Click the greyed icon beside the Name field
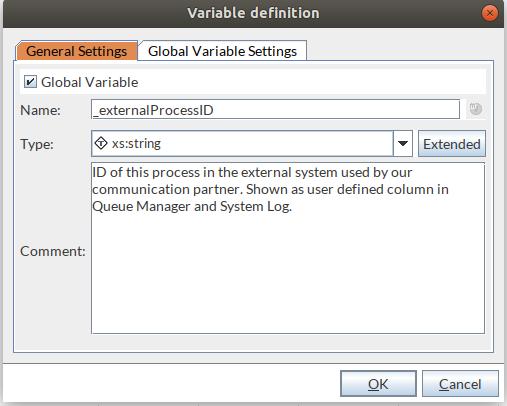The image size is (507, 406). tap(476, 109)
